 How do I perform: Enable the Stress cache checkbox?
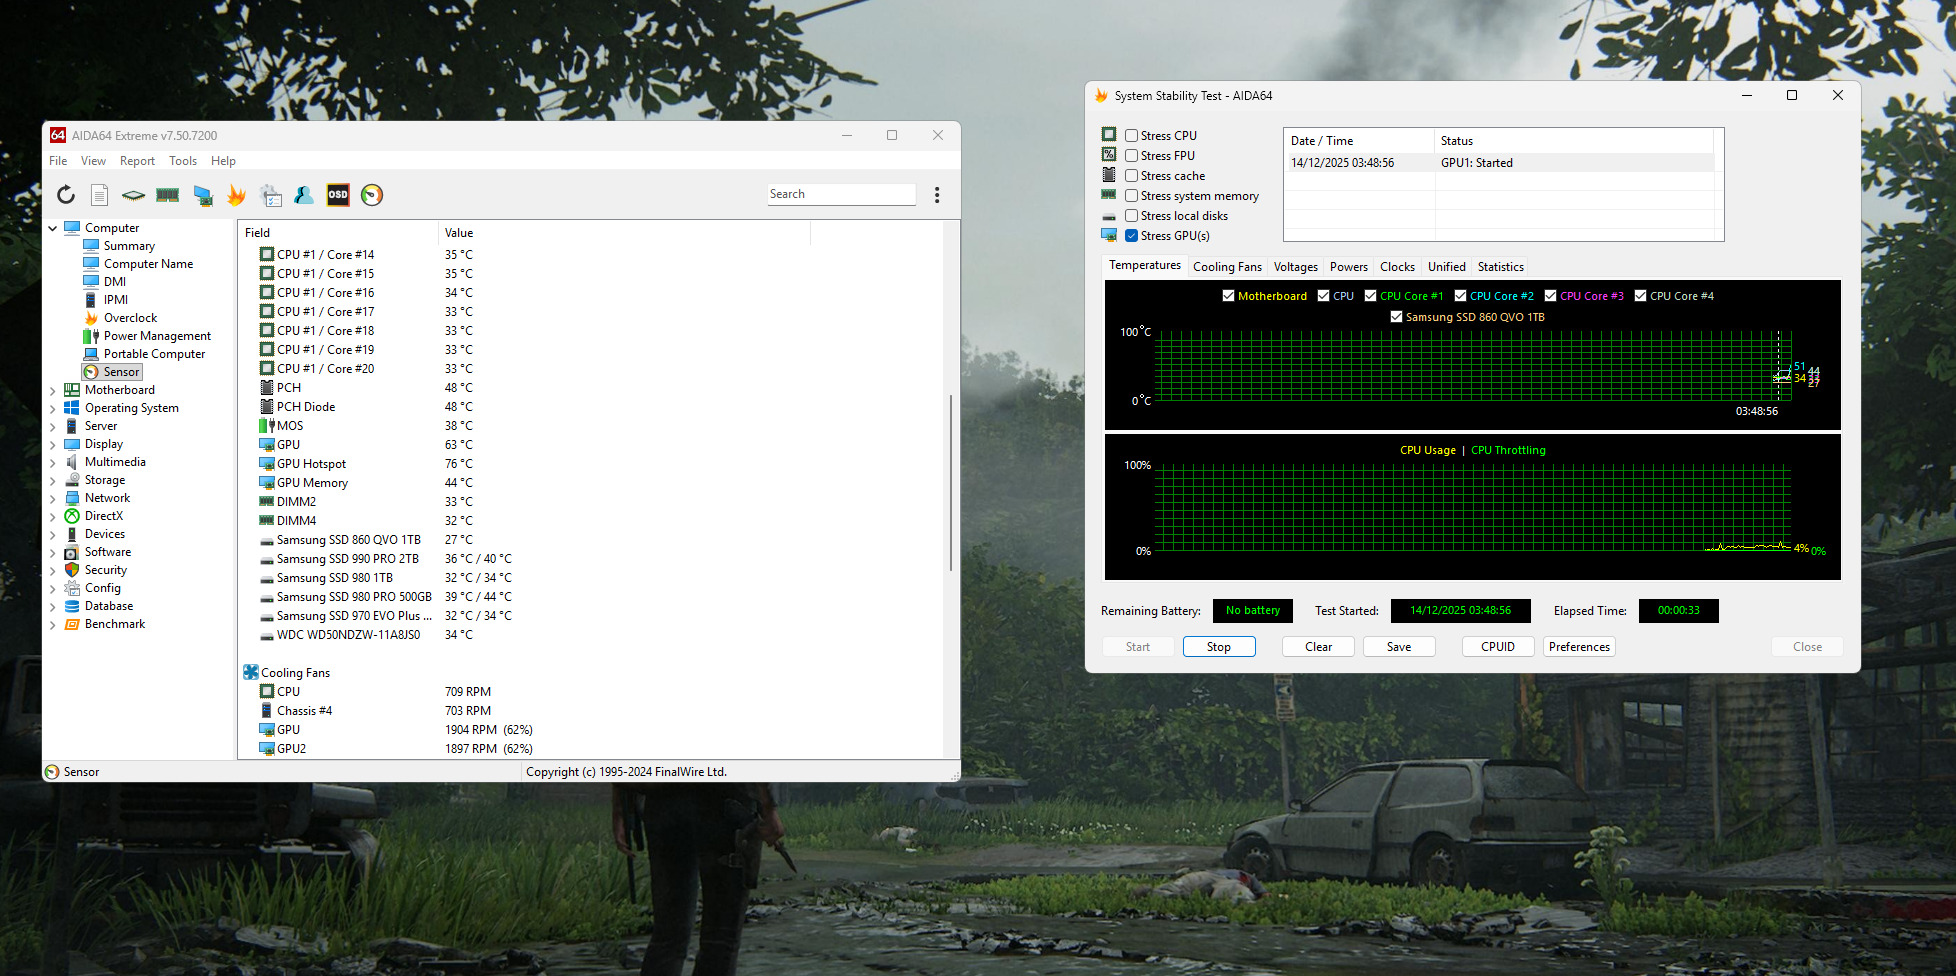[1131, 176]
